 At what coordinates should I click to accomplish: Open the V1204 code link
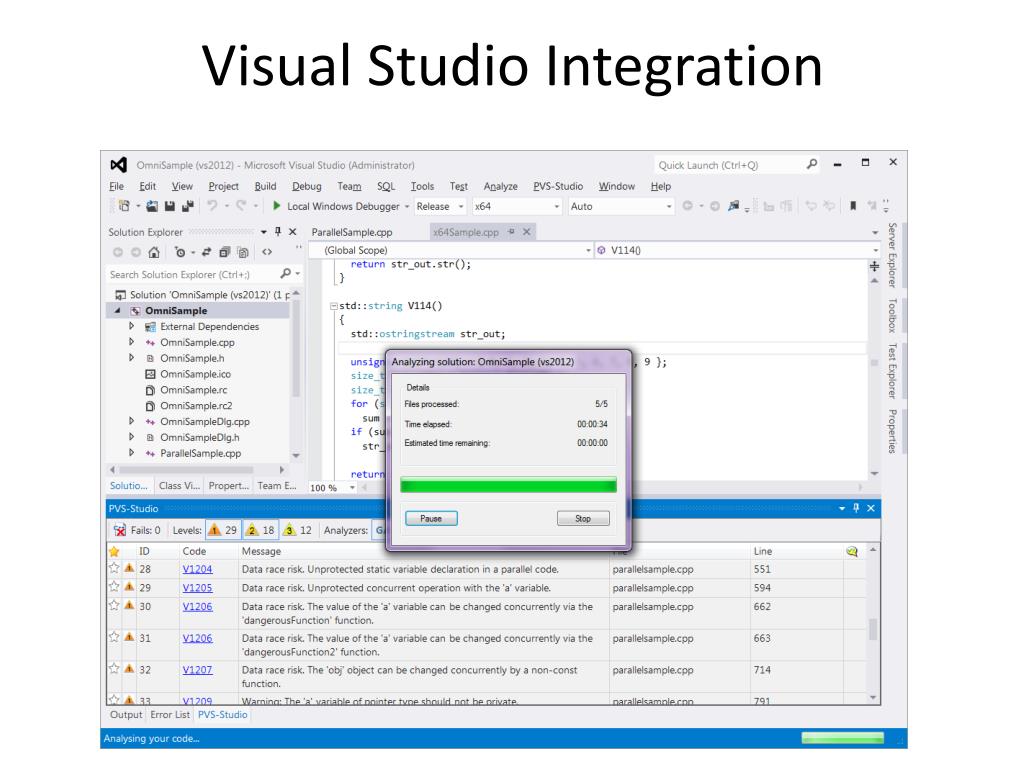(x=197, y=569)
